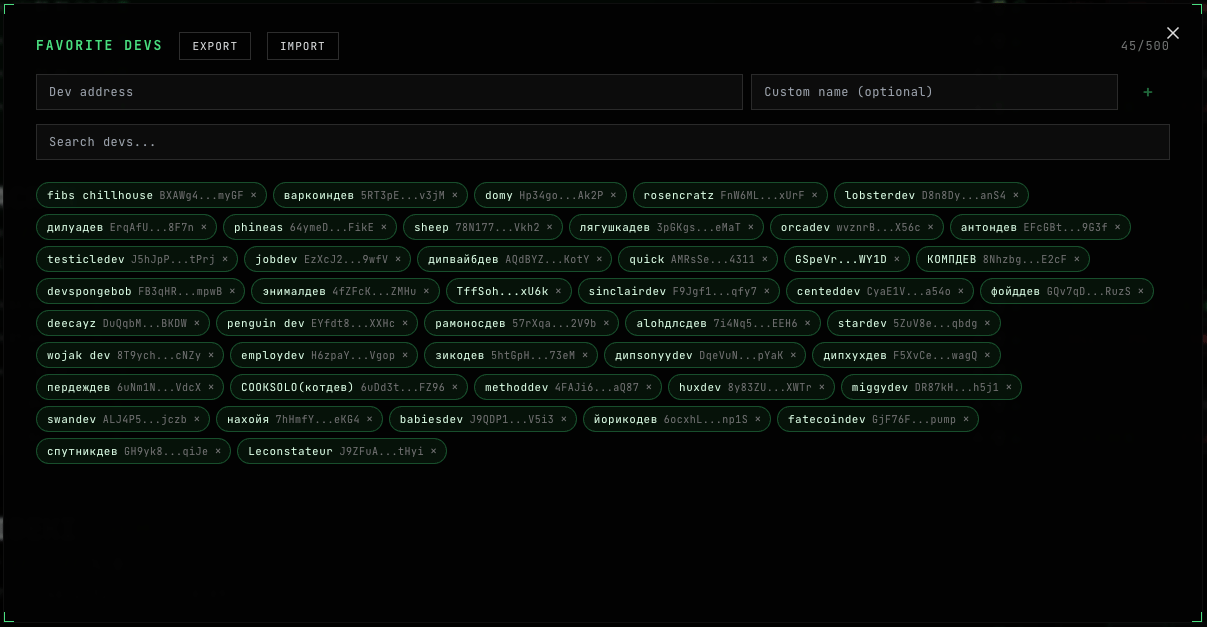1207x627 pixels.
Task: Click the green plus add-dev icon
Action: click(x=1148, y=92)
